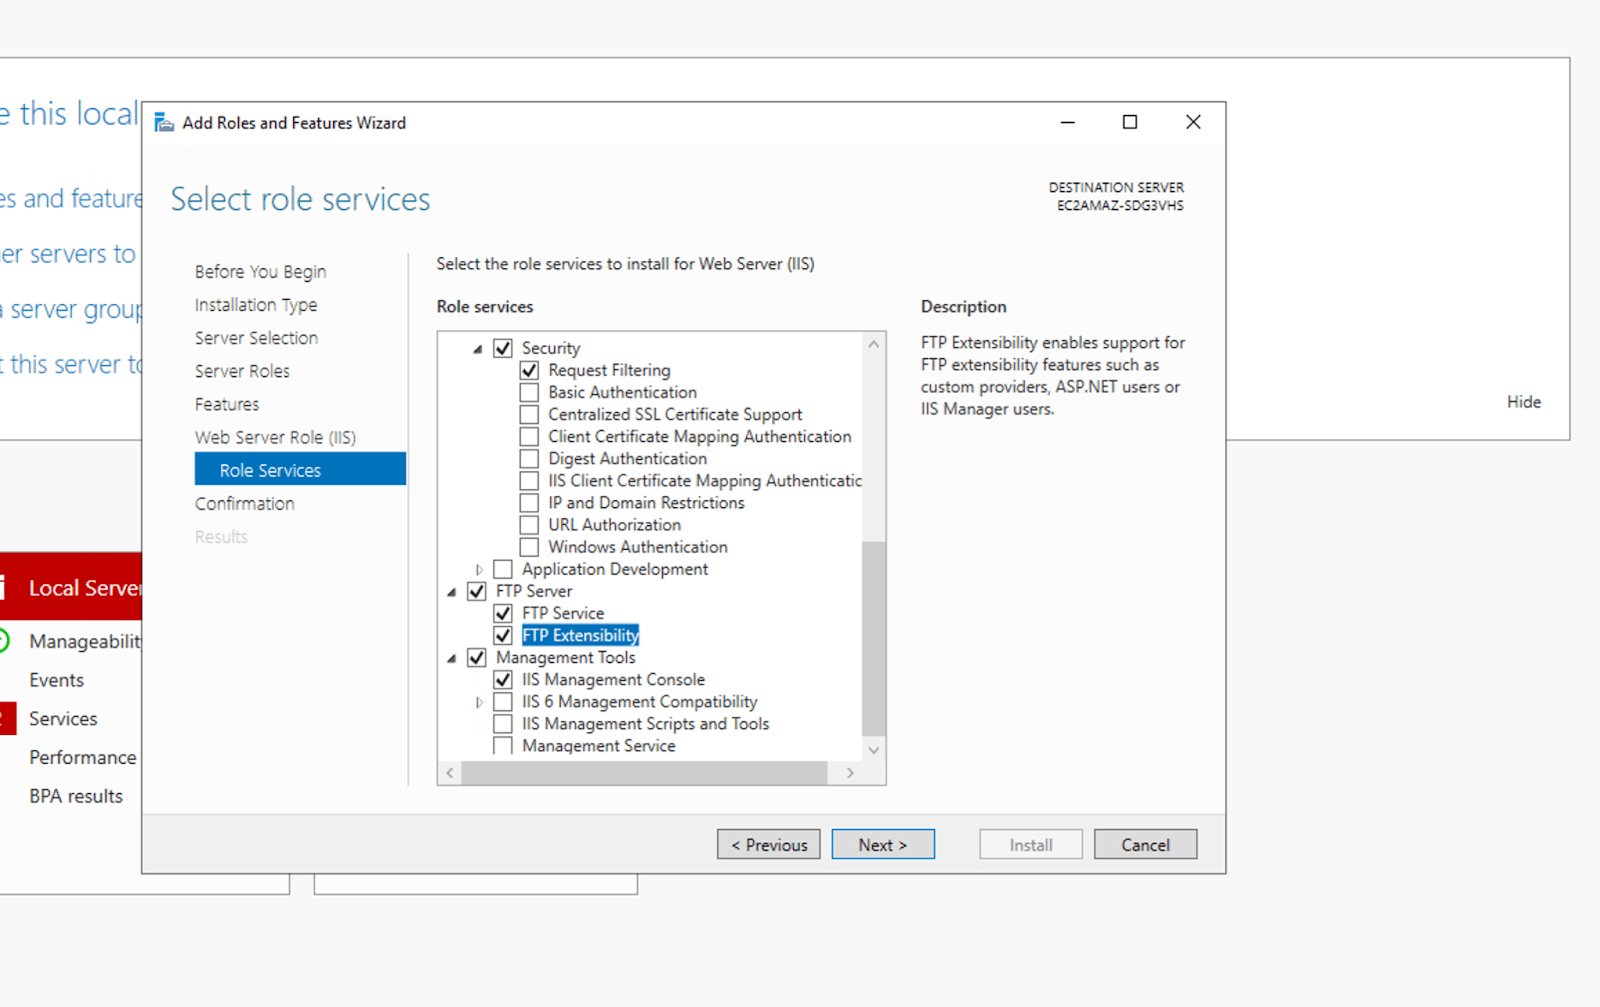This screenshot has width=1600, height=1007.
Task: Check URL Authorization checkbox
Action: [529, 524]
